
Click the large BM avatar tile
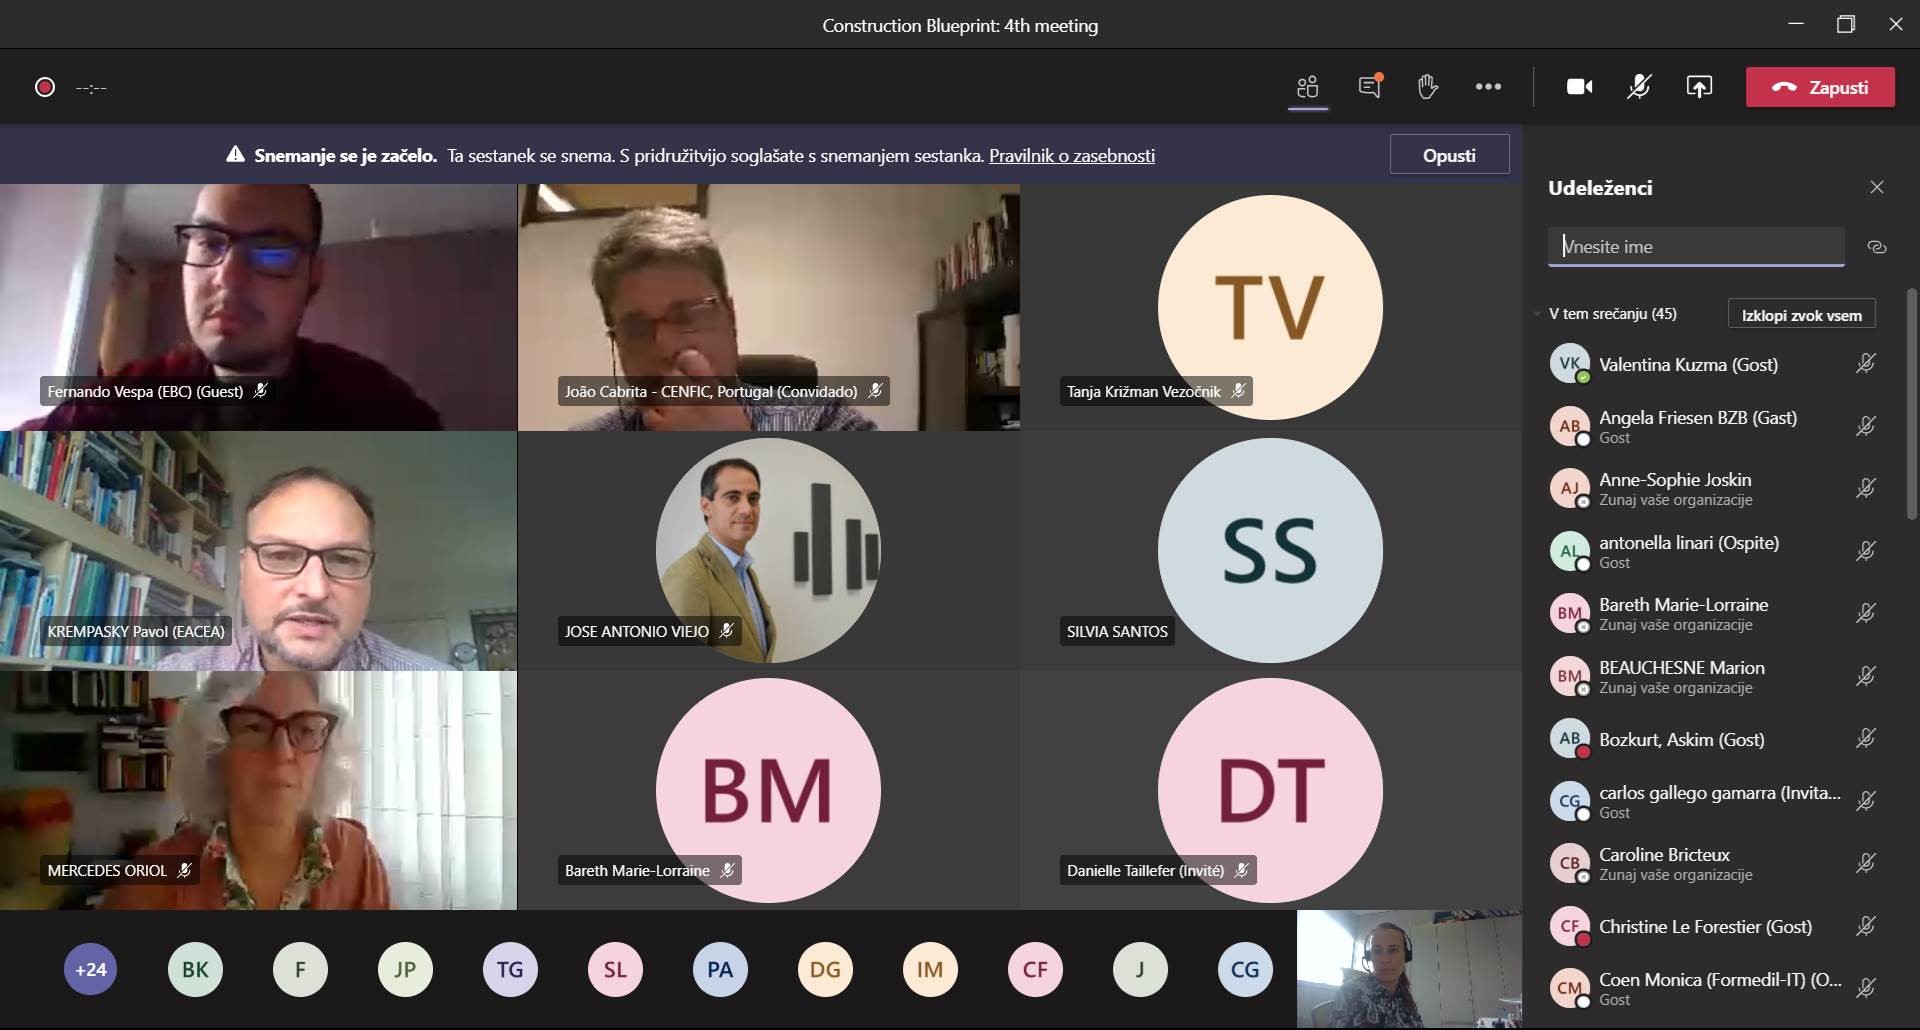768,790
